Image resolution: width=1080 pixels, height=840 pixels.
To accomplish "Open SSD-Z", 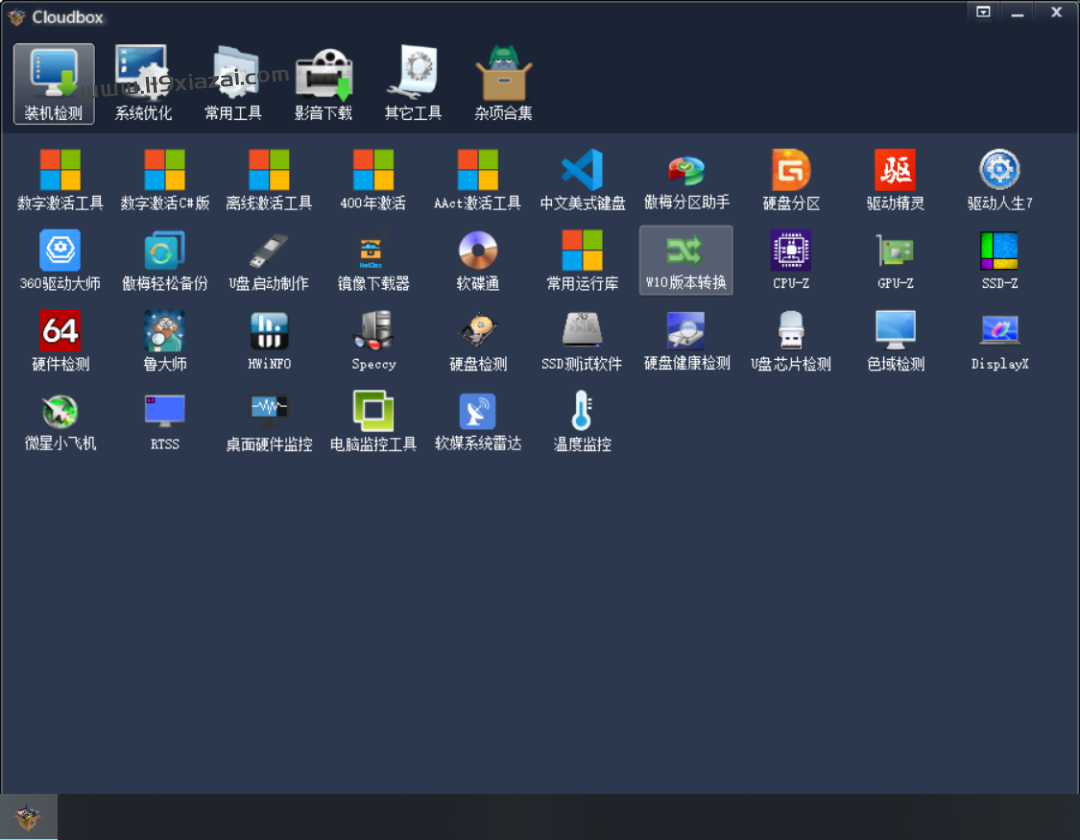I will pos(999,260).
